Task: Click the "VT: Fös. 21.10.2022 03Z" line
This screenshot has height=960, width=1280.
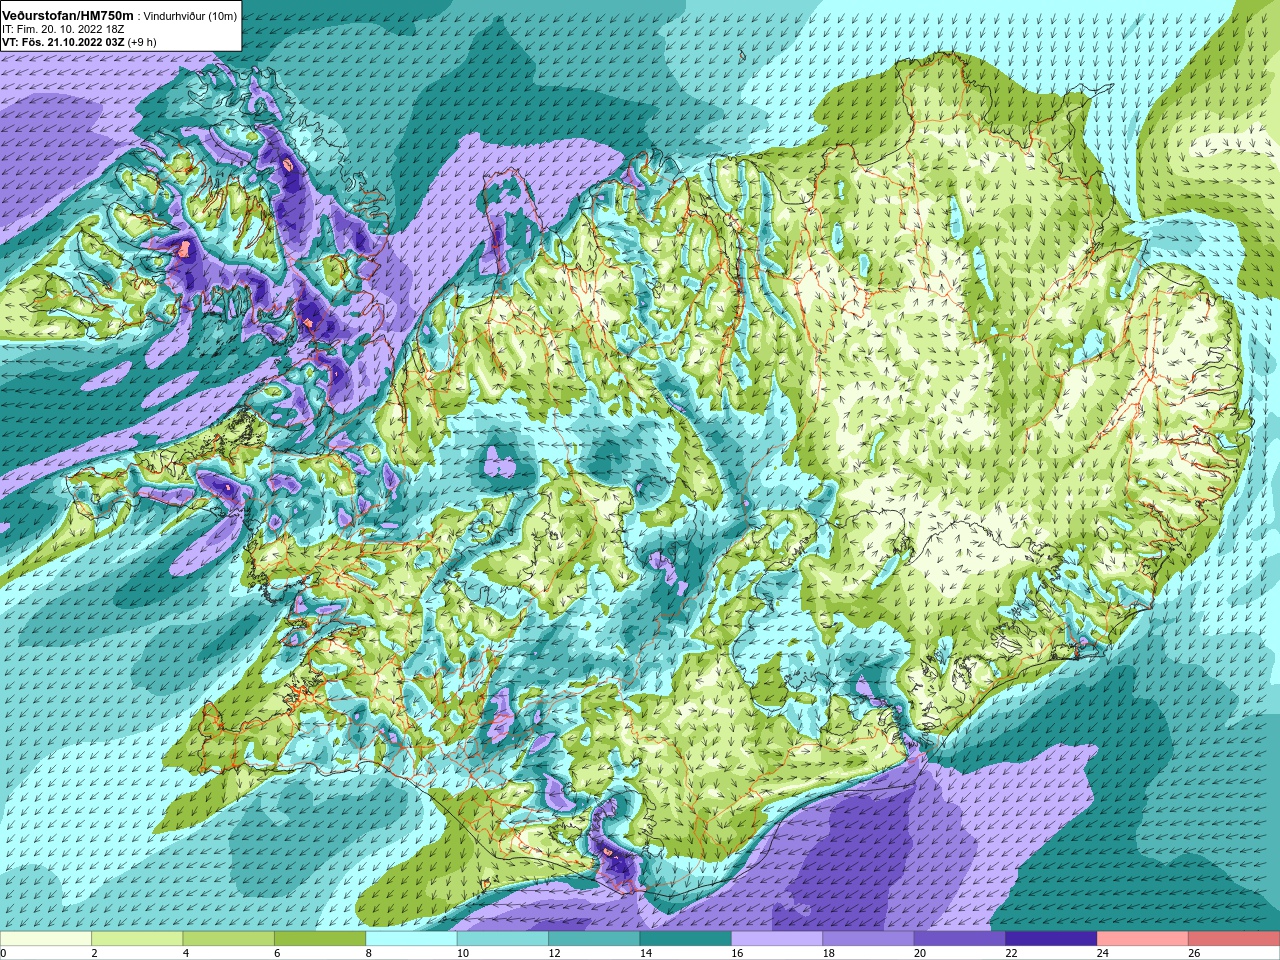Action: point(63,42)
